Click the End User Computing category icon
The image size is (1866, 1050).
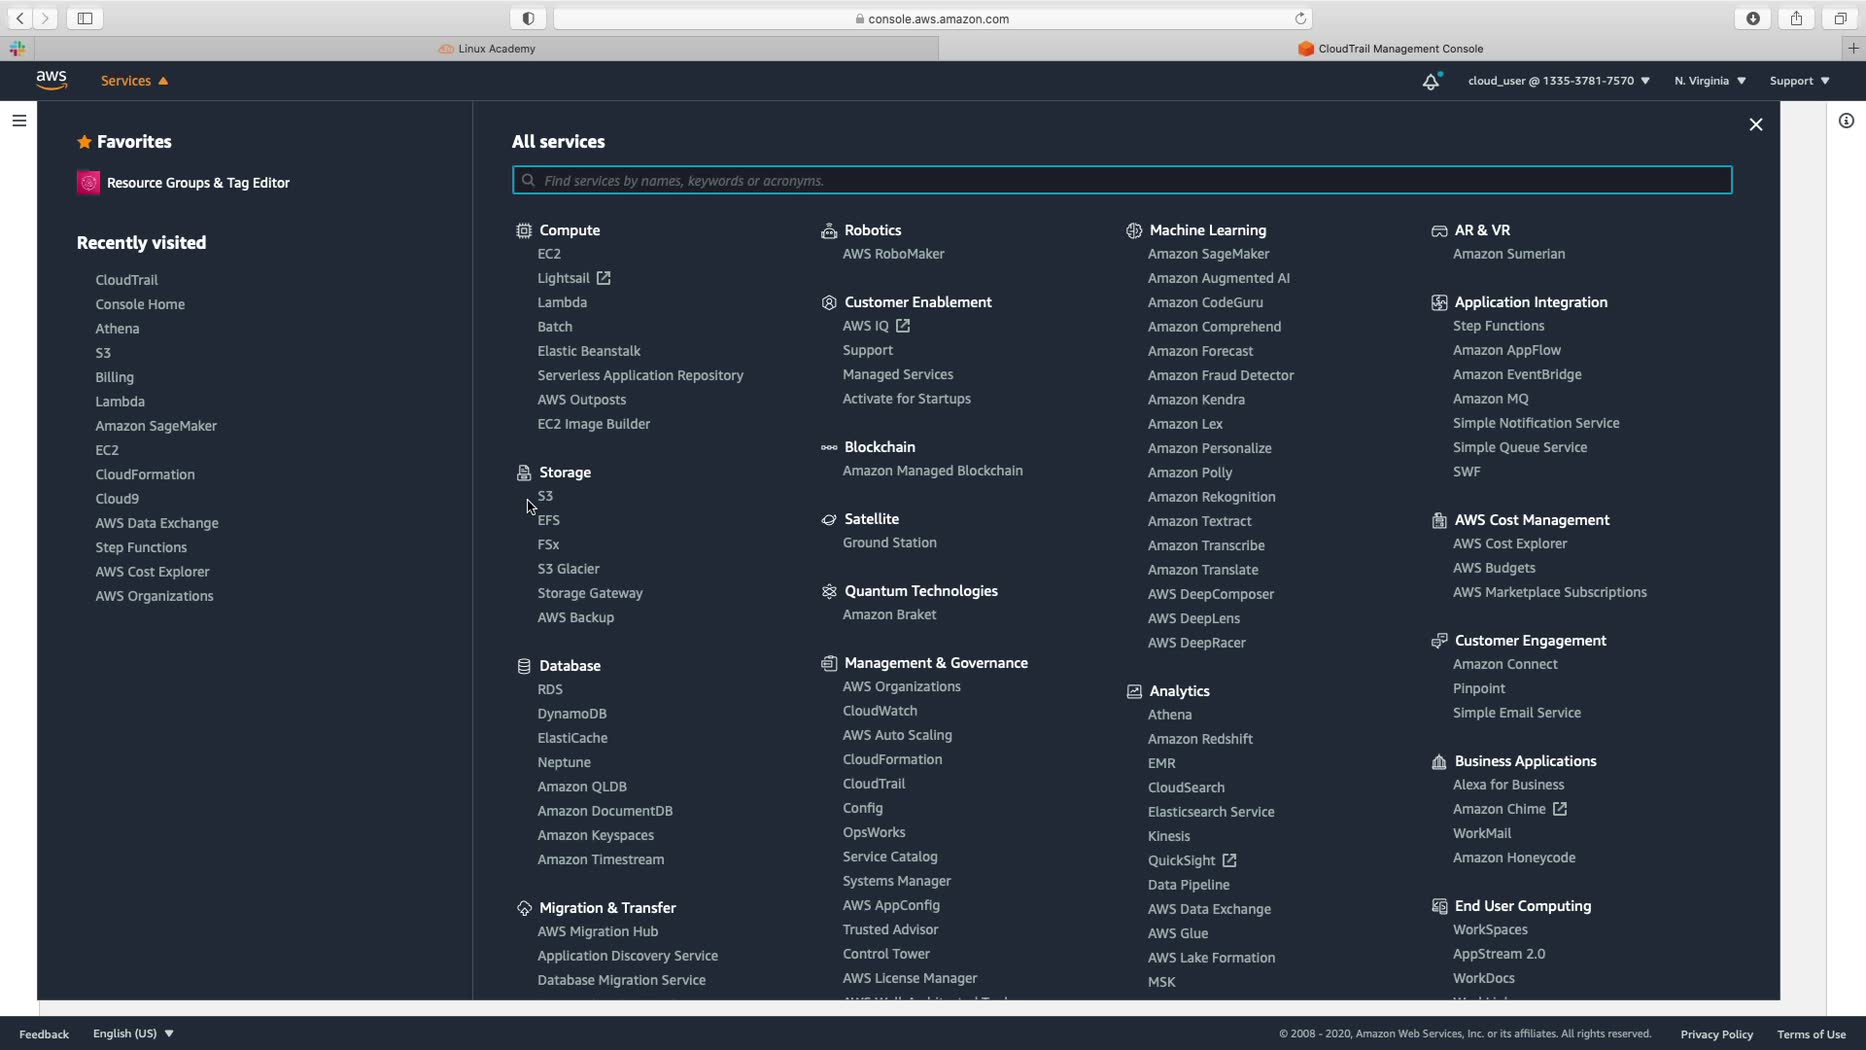point(1439,906)
